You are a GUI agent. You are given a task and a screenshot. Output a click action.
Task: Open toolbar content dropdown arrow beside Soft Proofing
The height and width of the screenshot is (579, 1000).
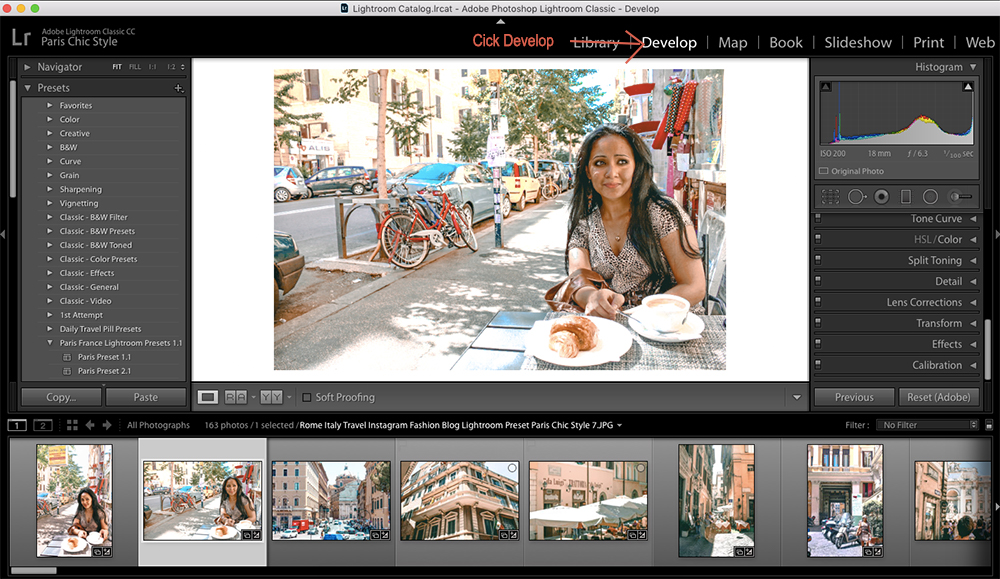[x=797, y=397]
